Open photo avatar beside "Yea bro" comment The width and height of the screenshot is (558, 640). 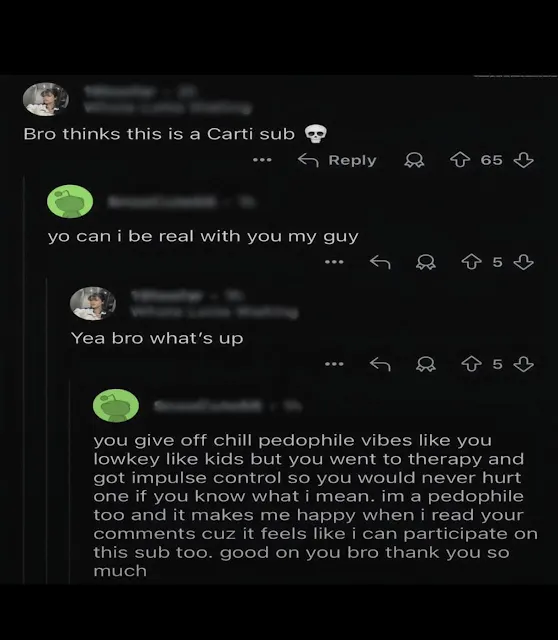(93, 303)
